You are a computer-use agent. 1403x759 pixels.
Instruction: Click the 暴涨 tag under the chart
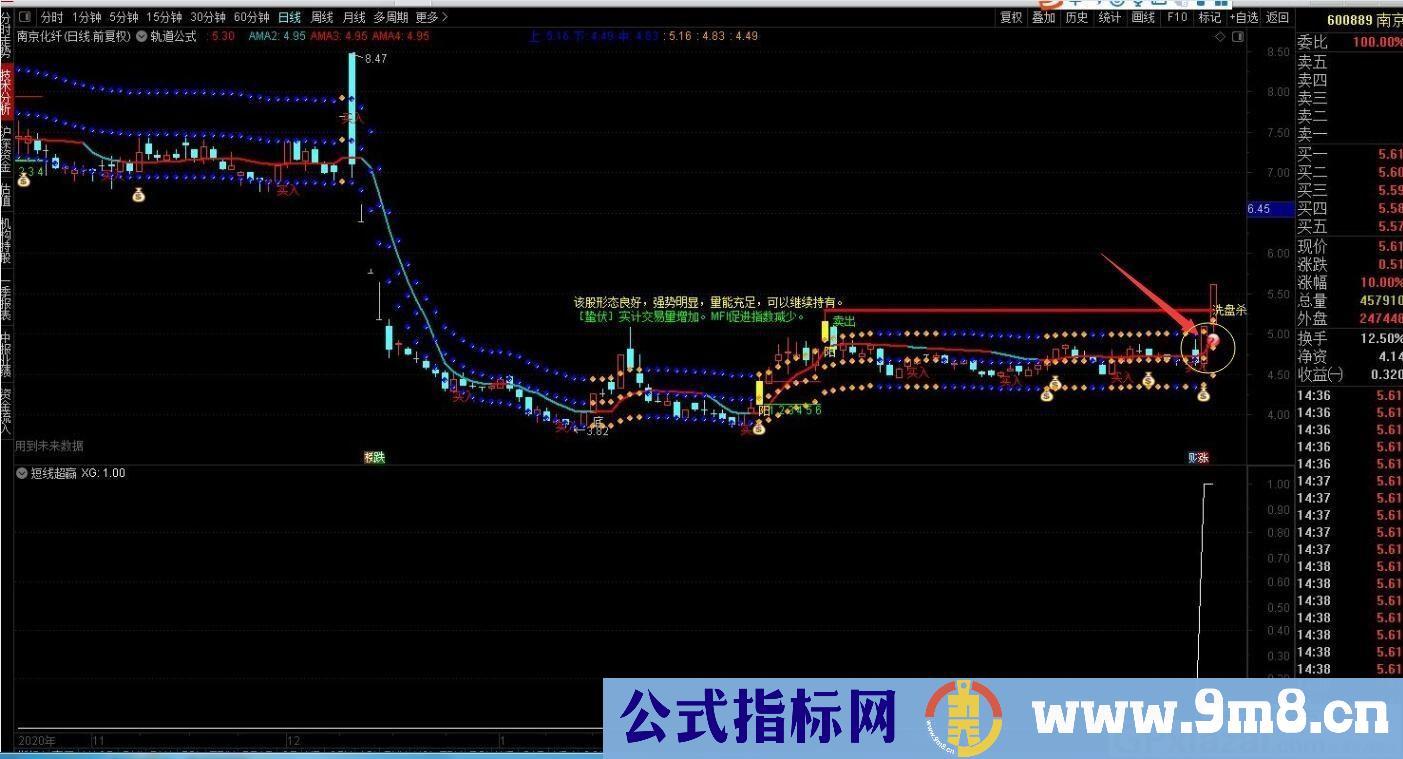tap(1198, 457)
